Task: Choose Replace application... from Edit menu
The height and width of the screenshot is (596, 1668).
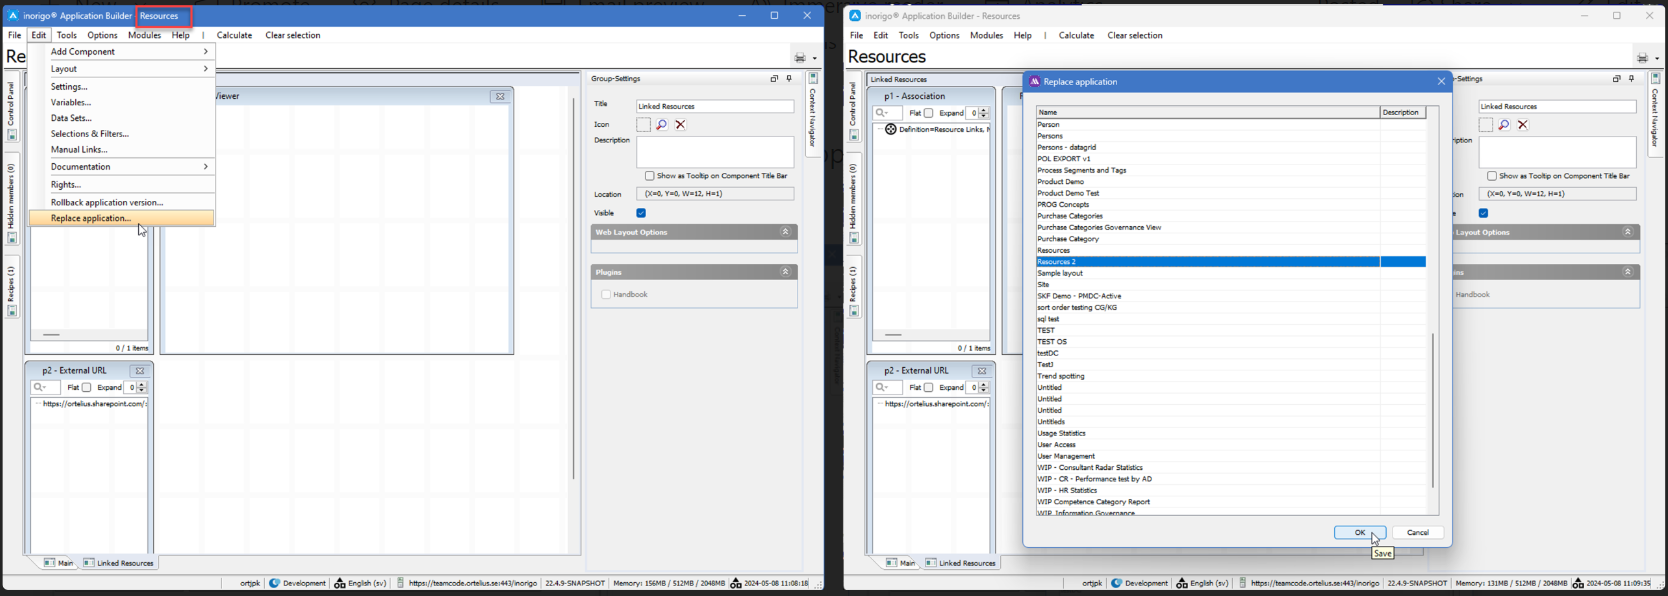Action: pyautogui.click(x=91, y=218)
